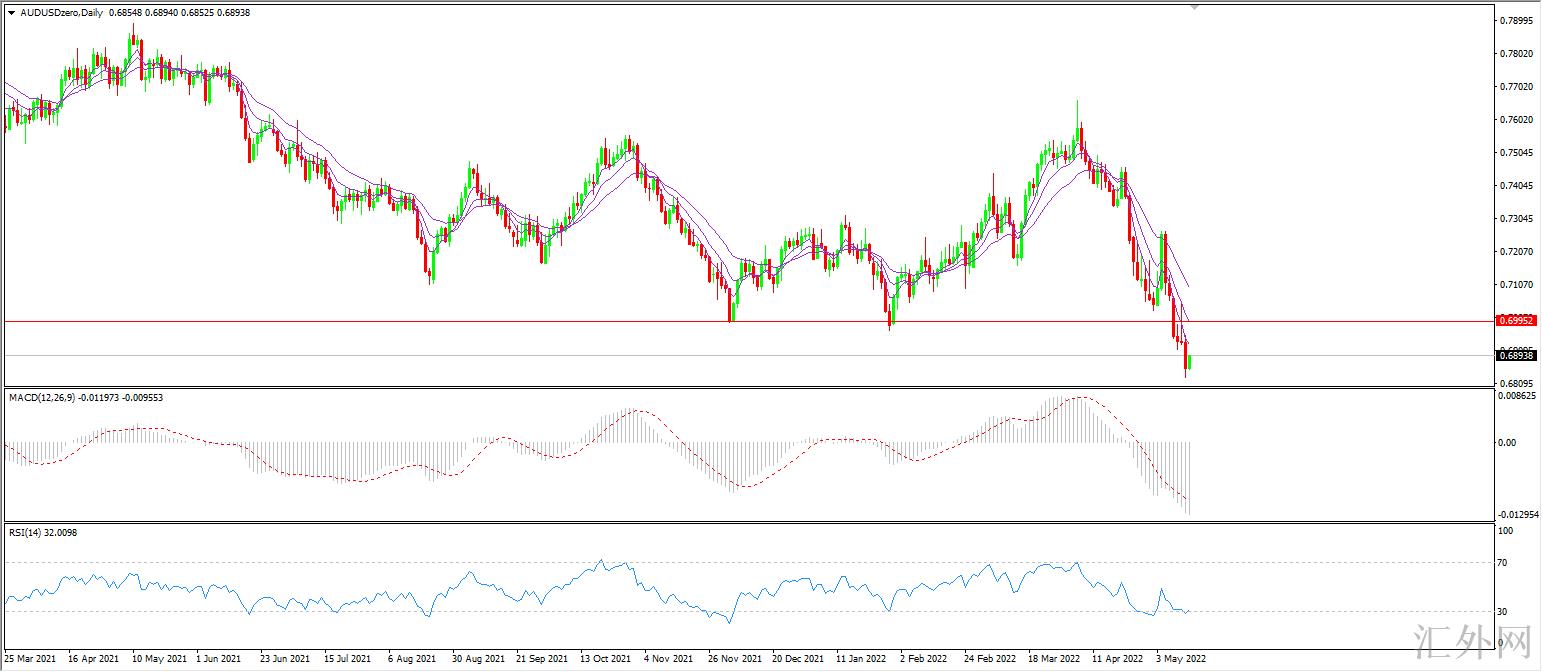The width and height of the screenshot is (1542, 672).
Task: Click the RSI 70 level label
Action: [1502, 563]
